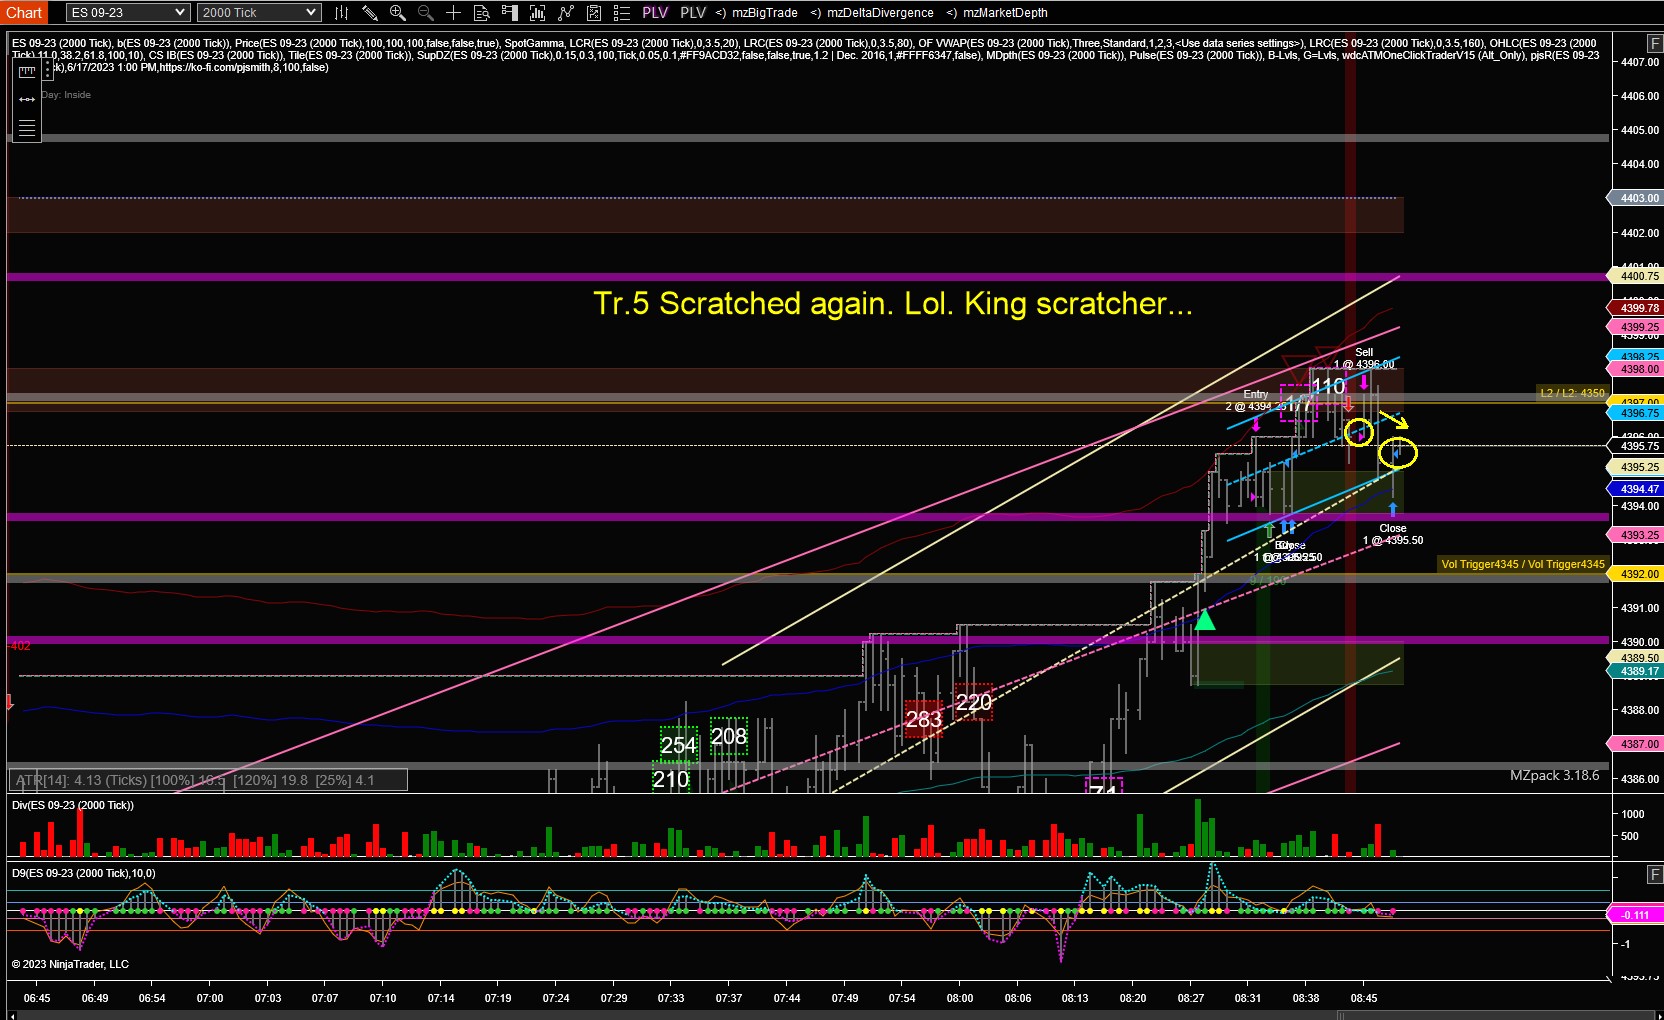Click the horizontal arrows icon in floating toolbar
Screen dimensions: 1664x1020
point(27,99)
